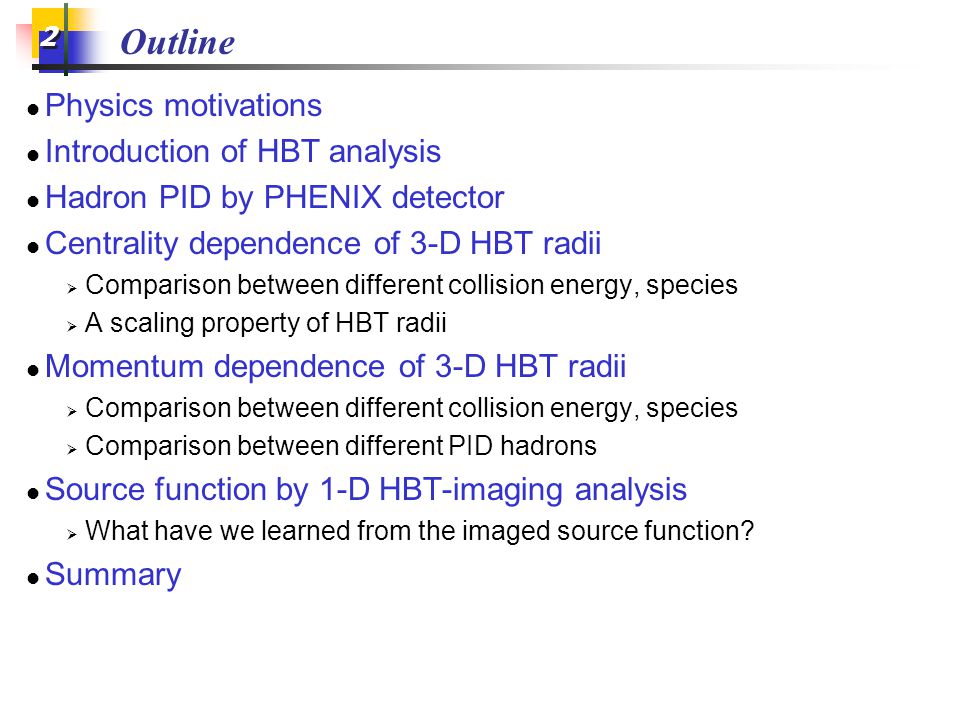Jump to the Summary link

coord(113,576)
